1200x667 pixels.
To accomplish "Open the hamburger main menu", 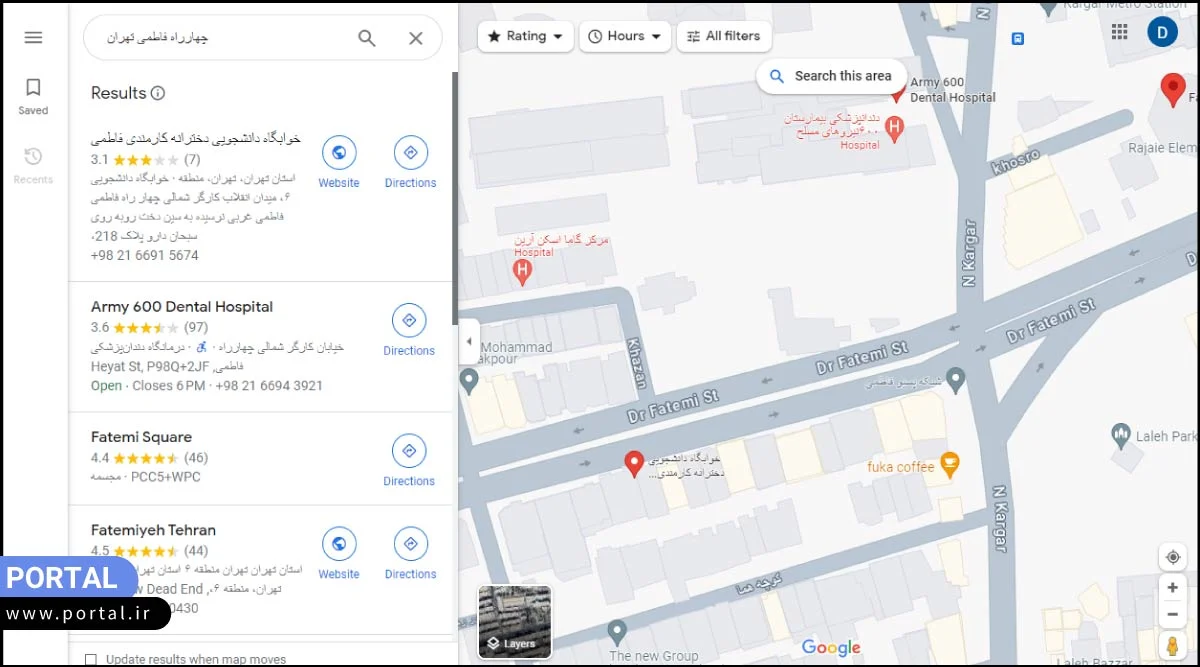I will [33, 37].
